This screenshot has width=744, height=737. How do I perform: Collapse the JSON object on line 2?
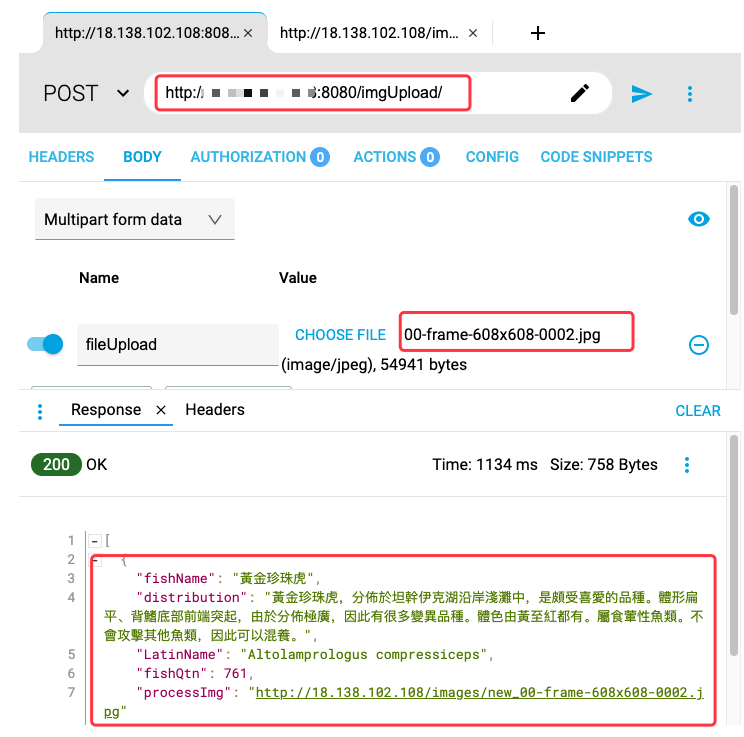96,560
